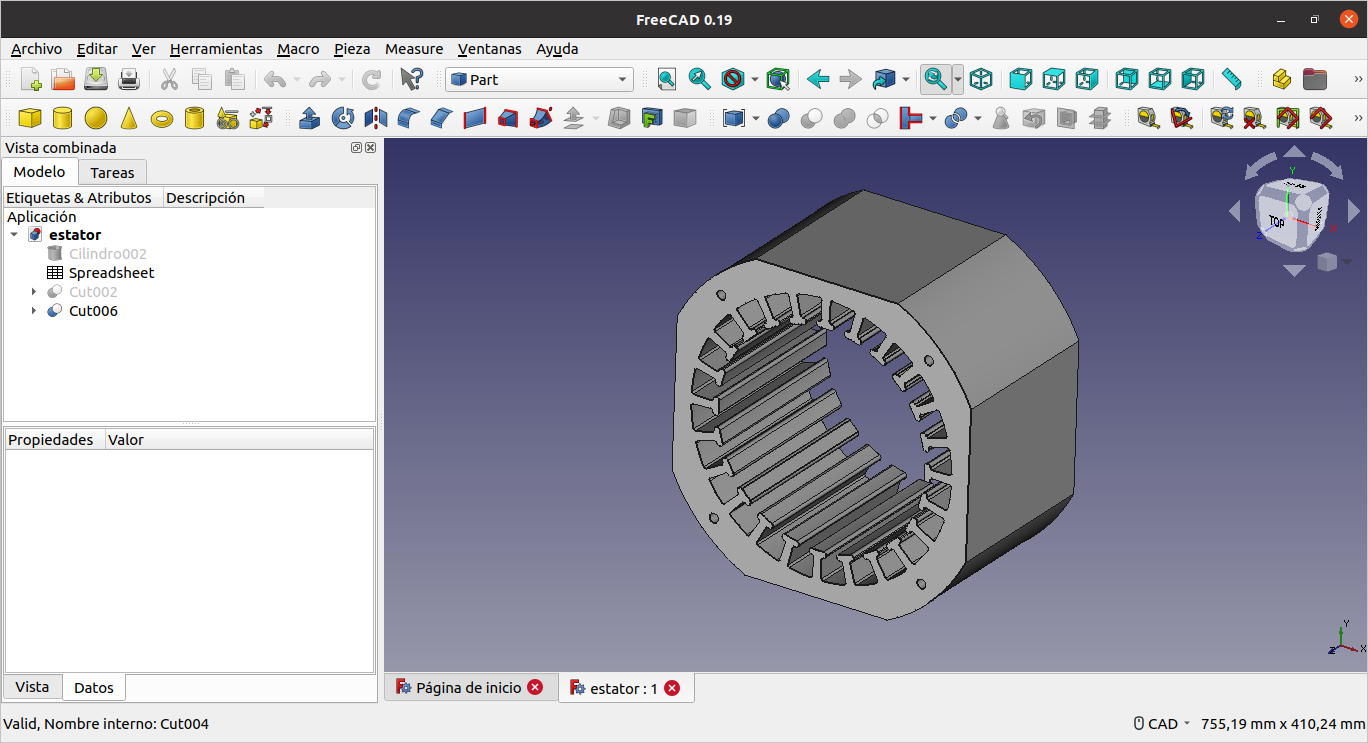The width and height of the screenshot is (1368, 743).
Task: Toggle all measurements with green-framed icon
Action: [1287, 119]
